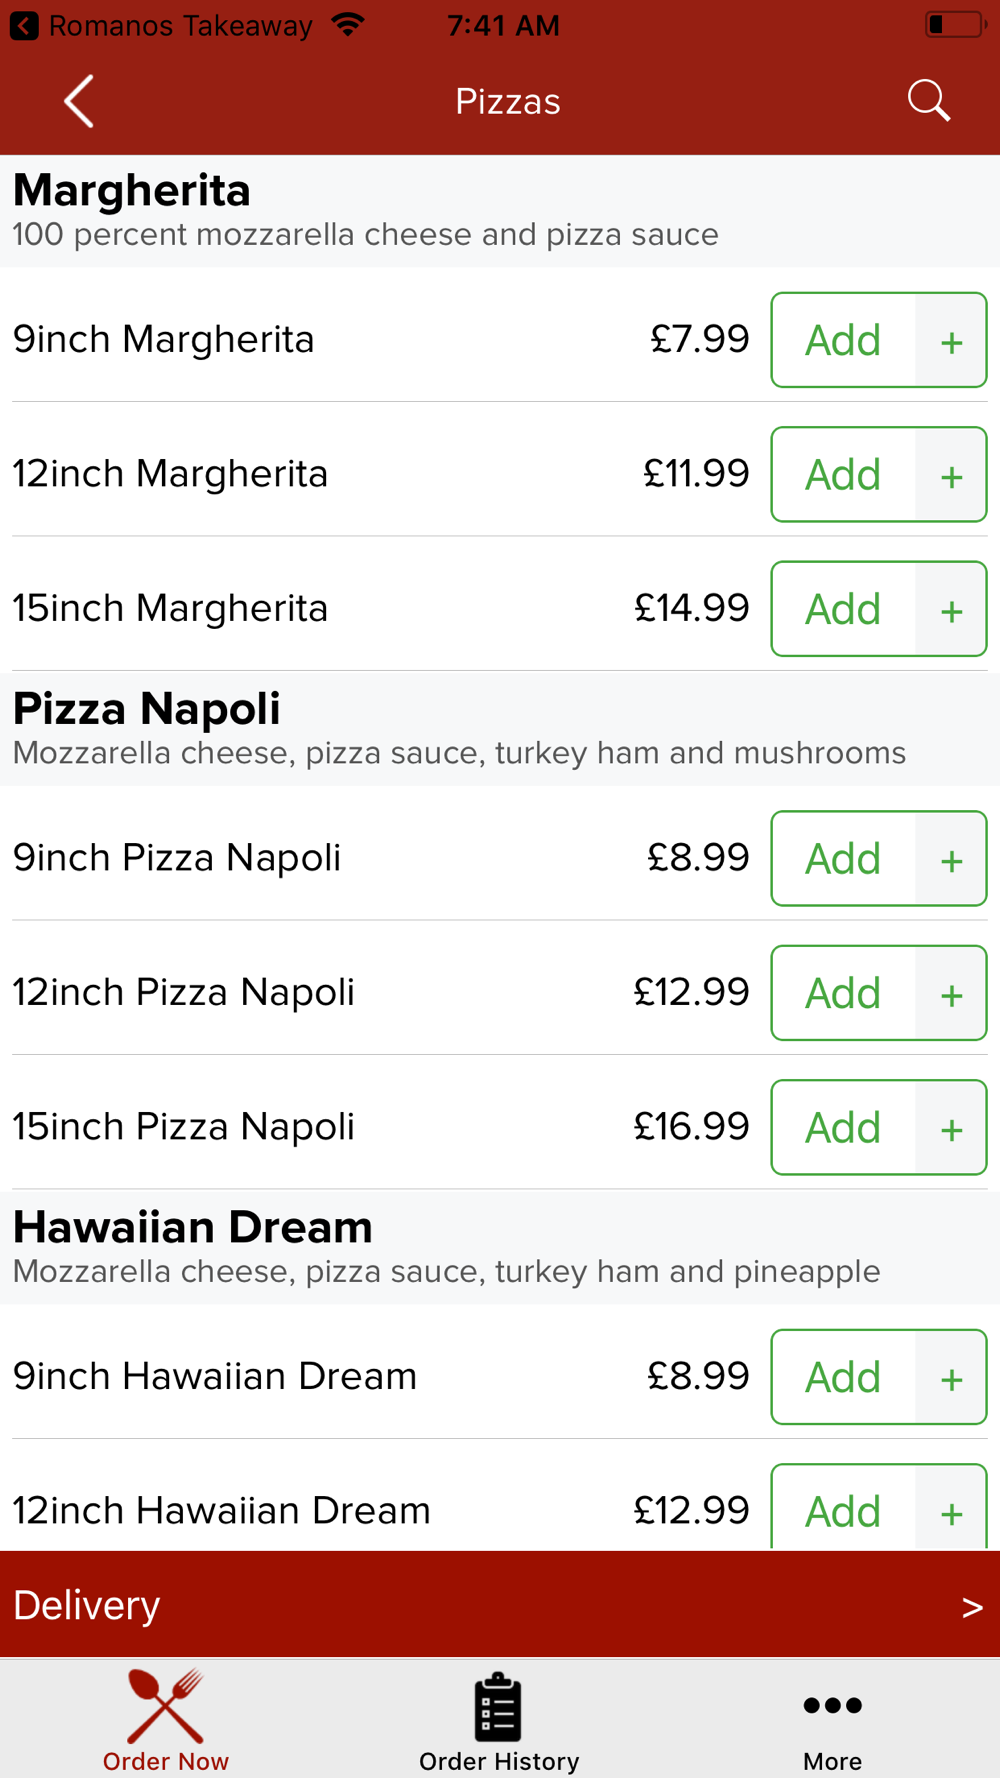Viewport: 1000px width, 1778px height.
Task: Tap plus icon for 9inch Hawaiian Dream
Action: tap(951, 1378)
